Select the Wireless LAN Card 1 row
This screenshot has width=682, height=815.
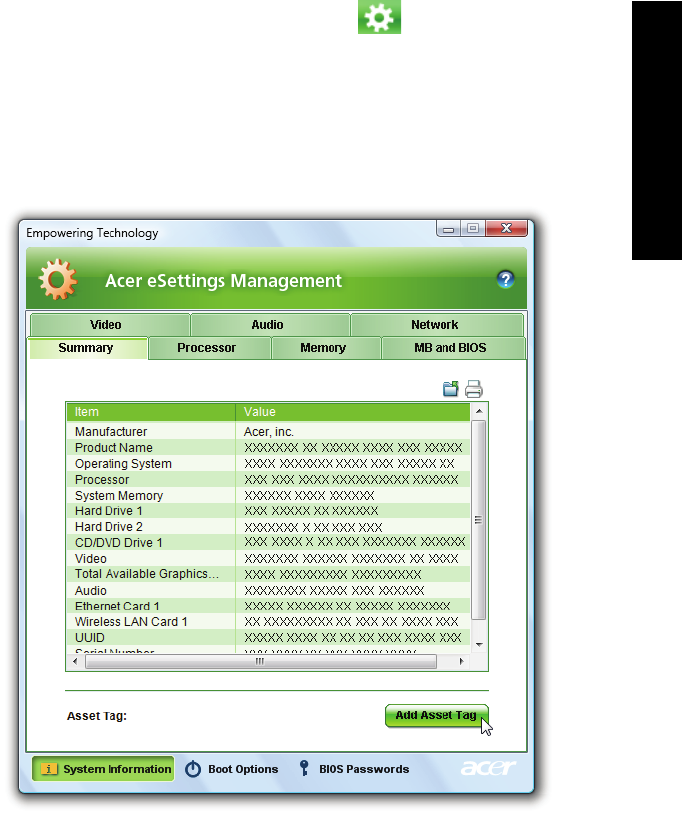coord(268,622)
